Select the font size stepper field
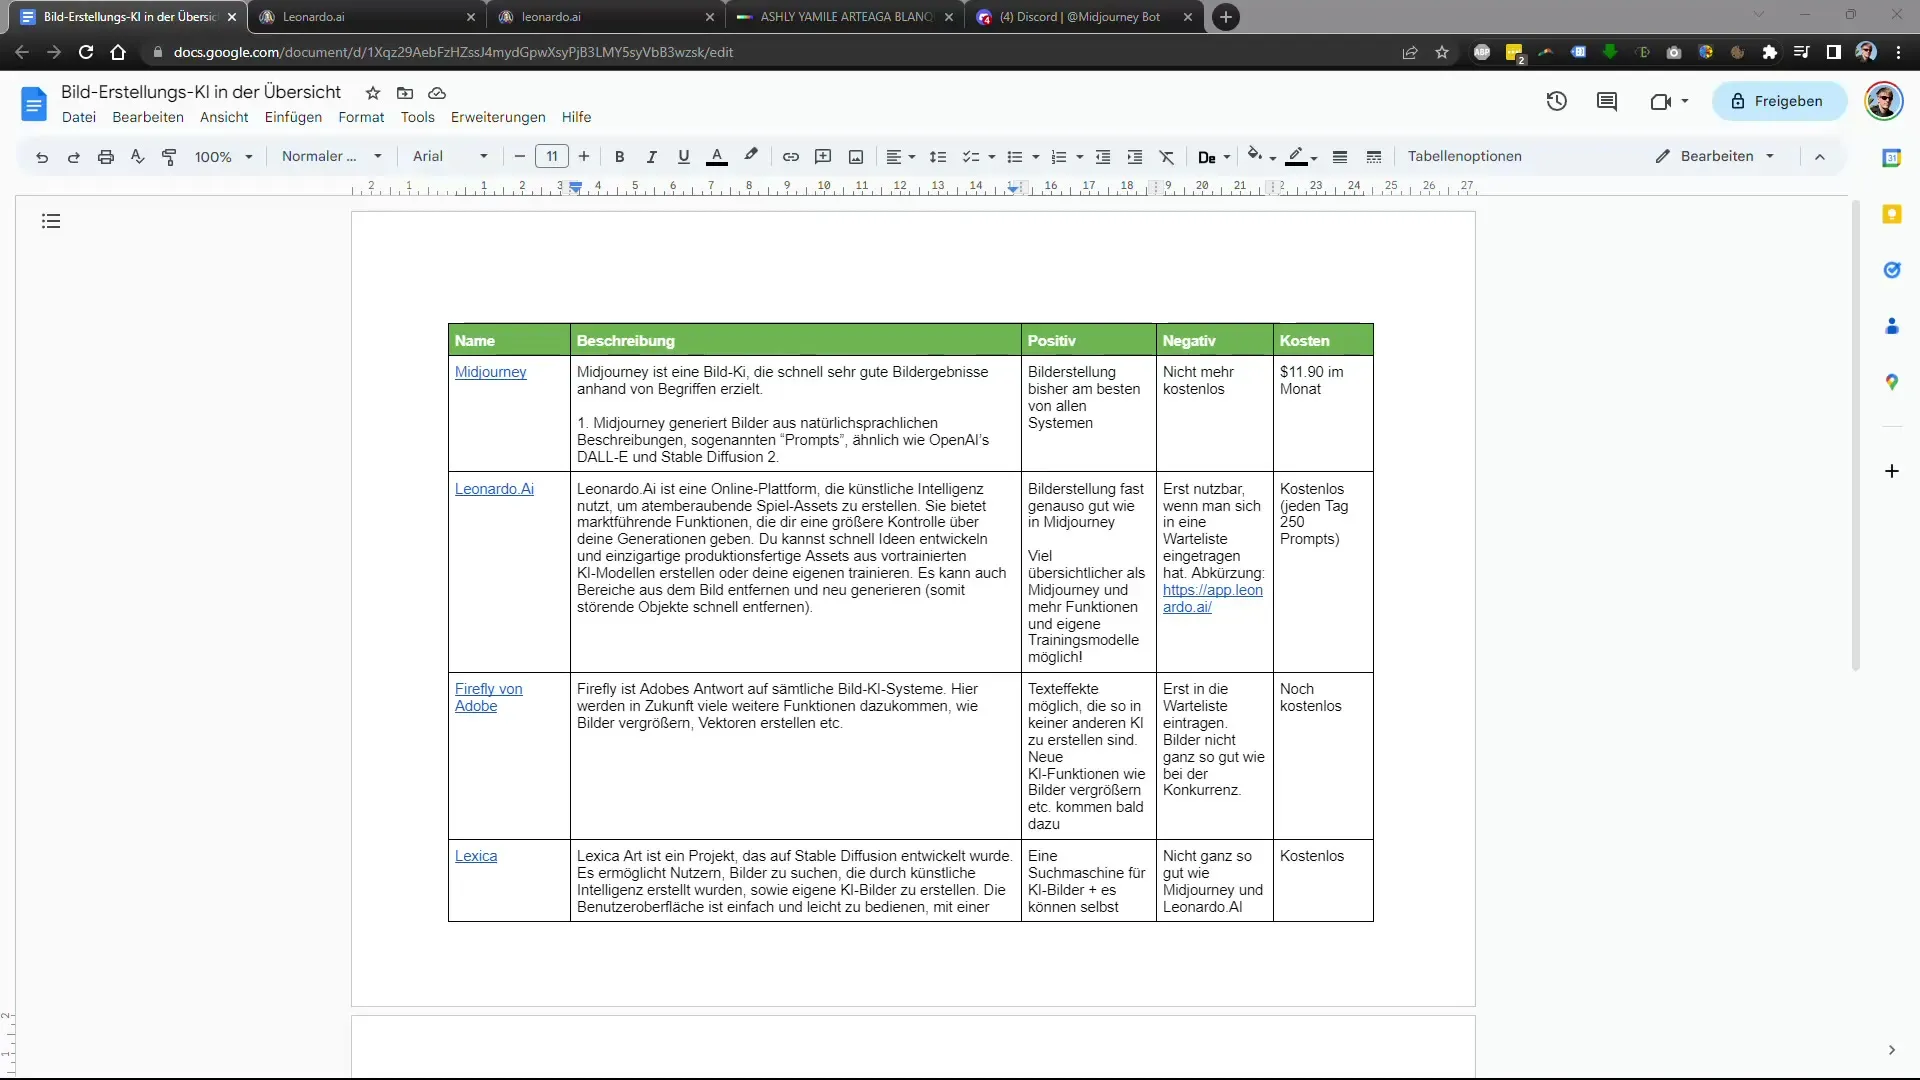This screenshot has height=1080, width=1920. click(x=553, y=156)
